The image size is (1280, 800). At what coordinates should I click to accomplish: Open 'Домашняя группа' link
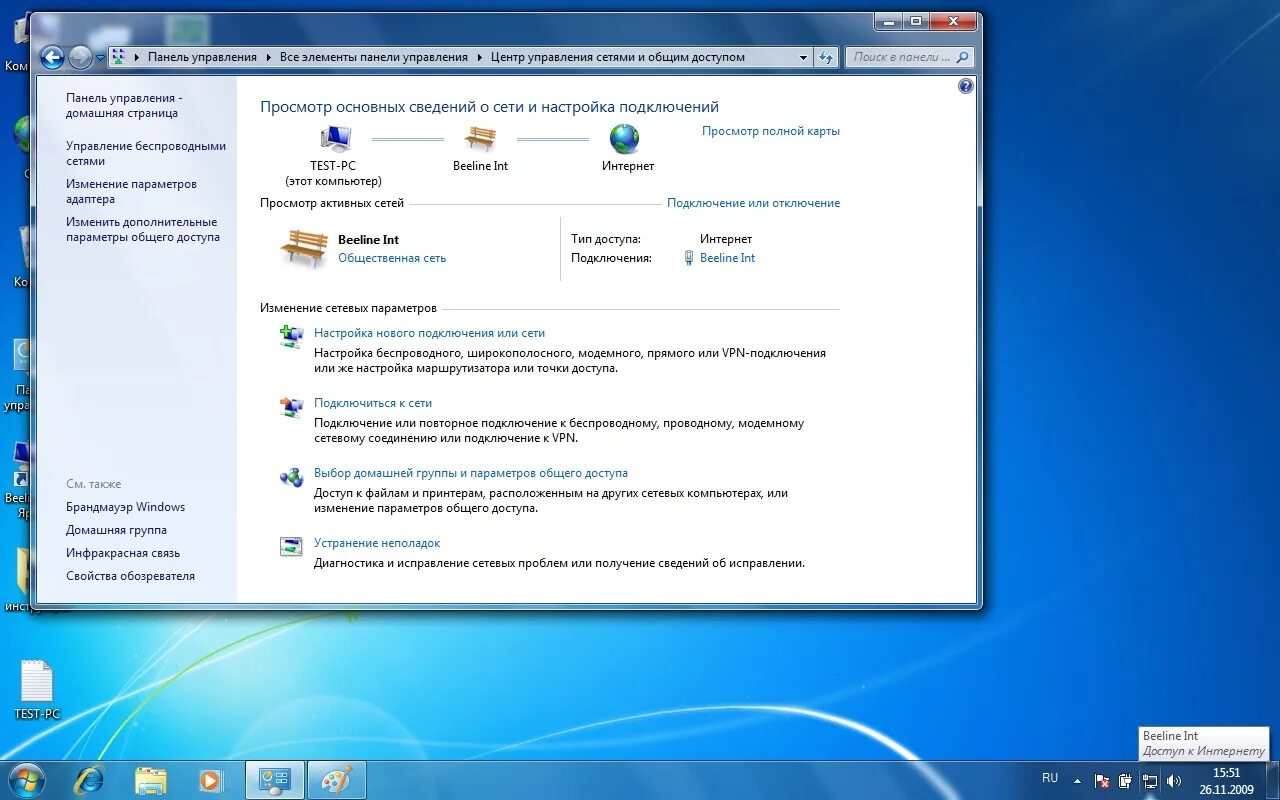117,530
